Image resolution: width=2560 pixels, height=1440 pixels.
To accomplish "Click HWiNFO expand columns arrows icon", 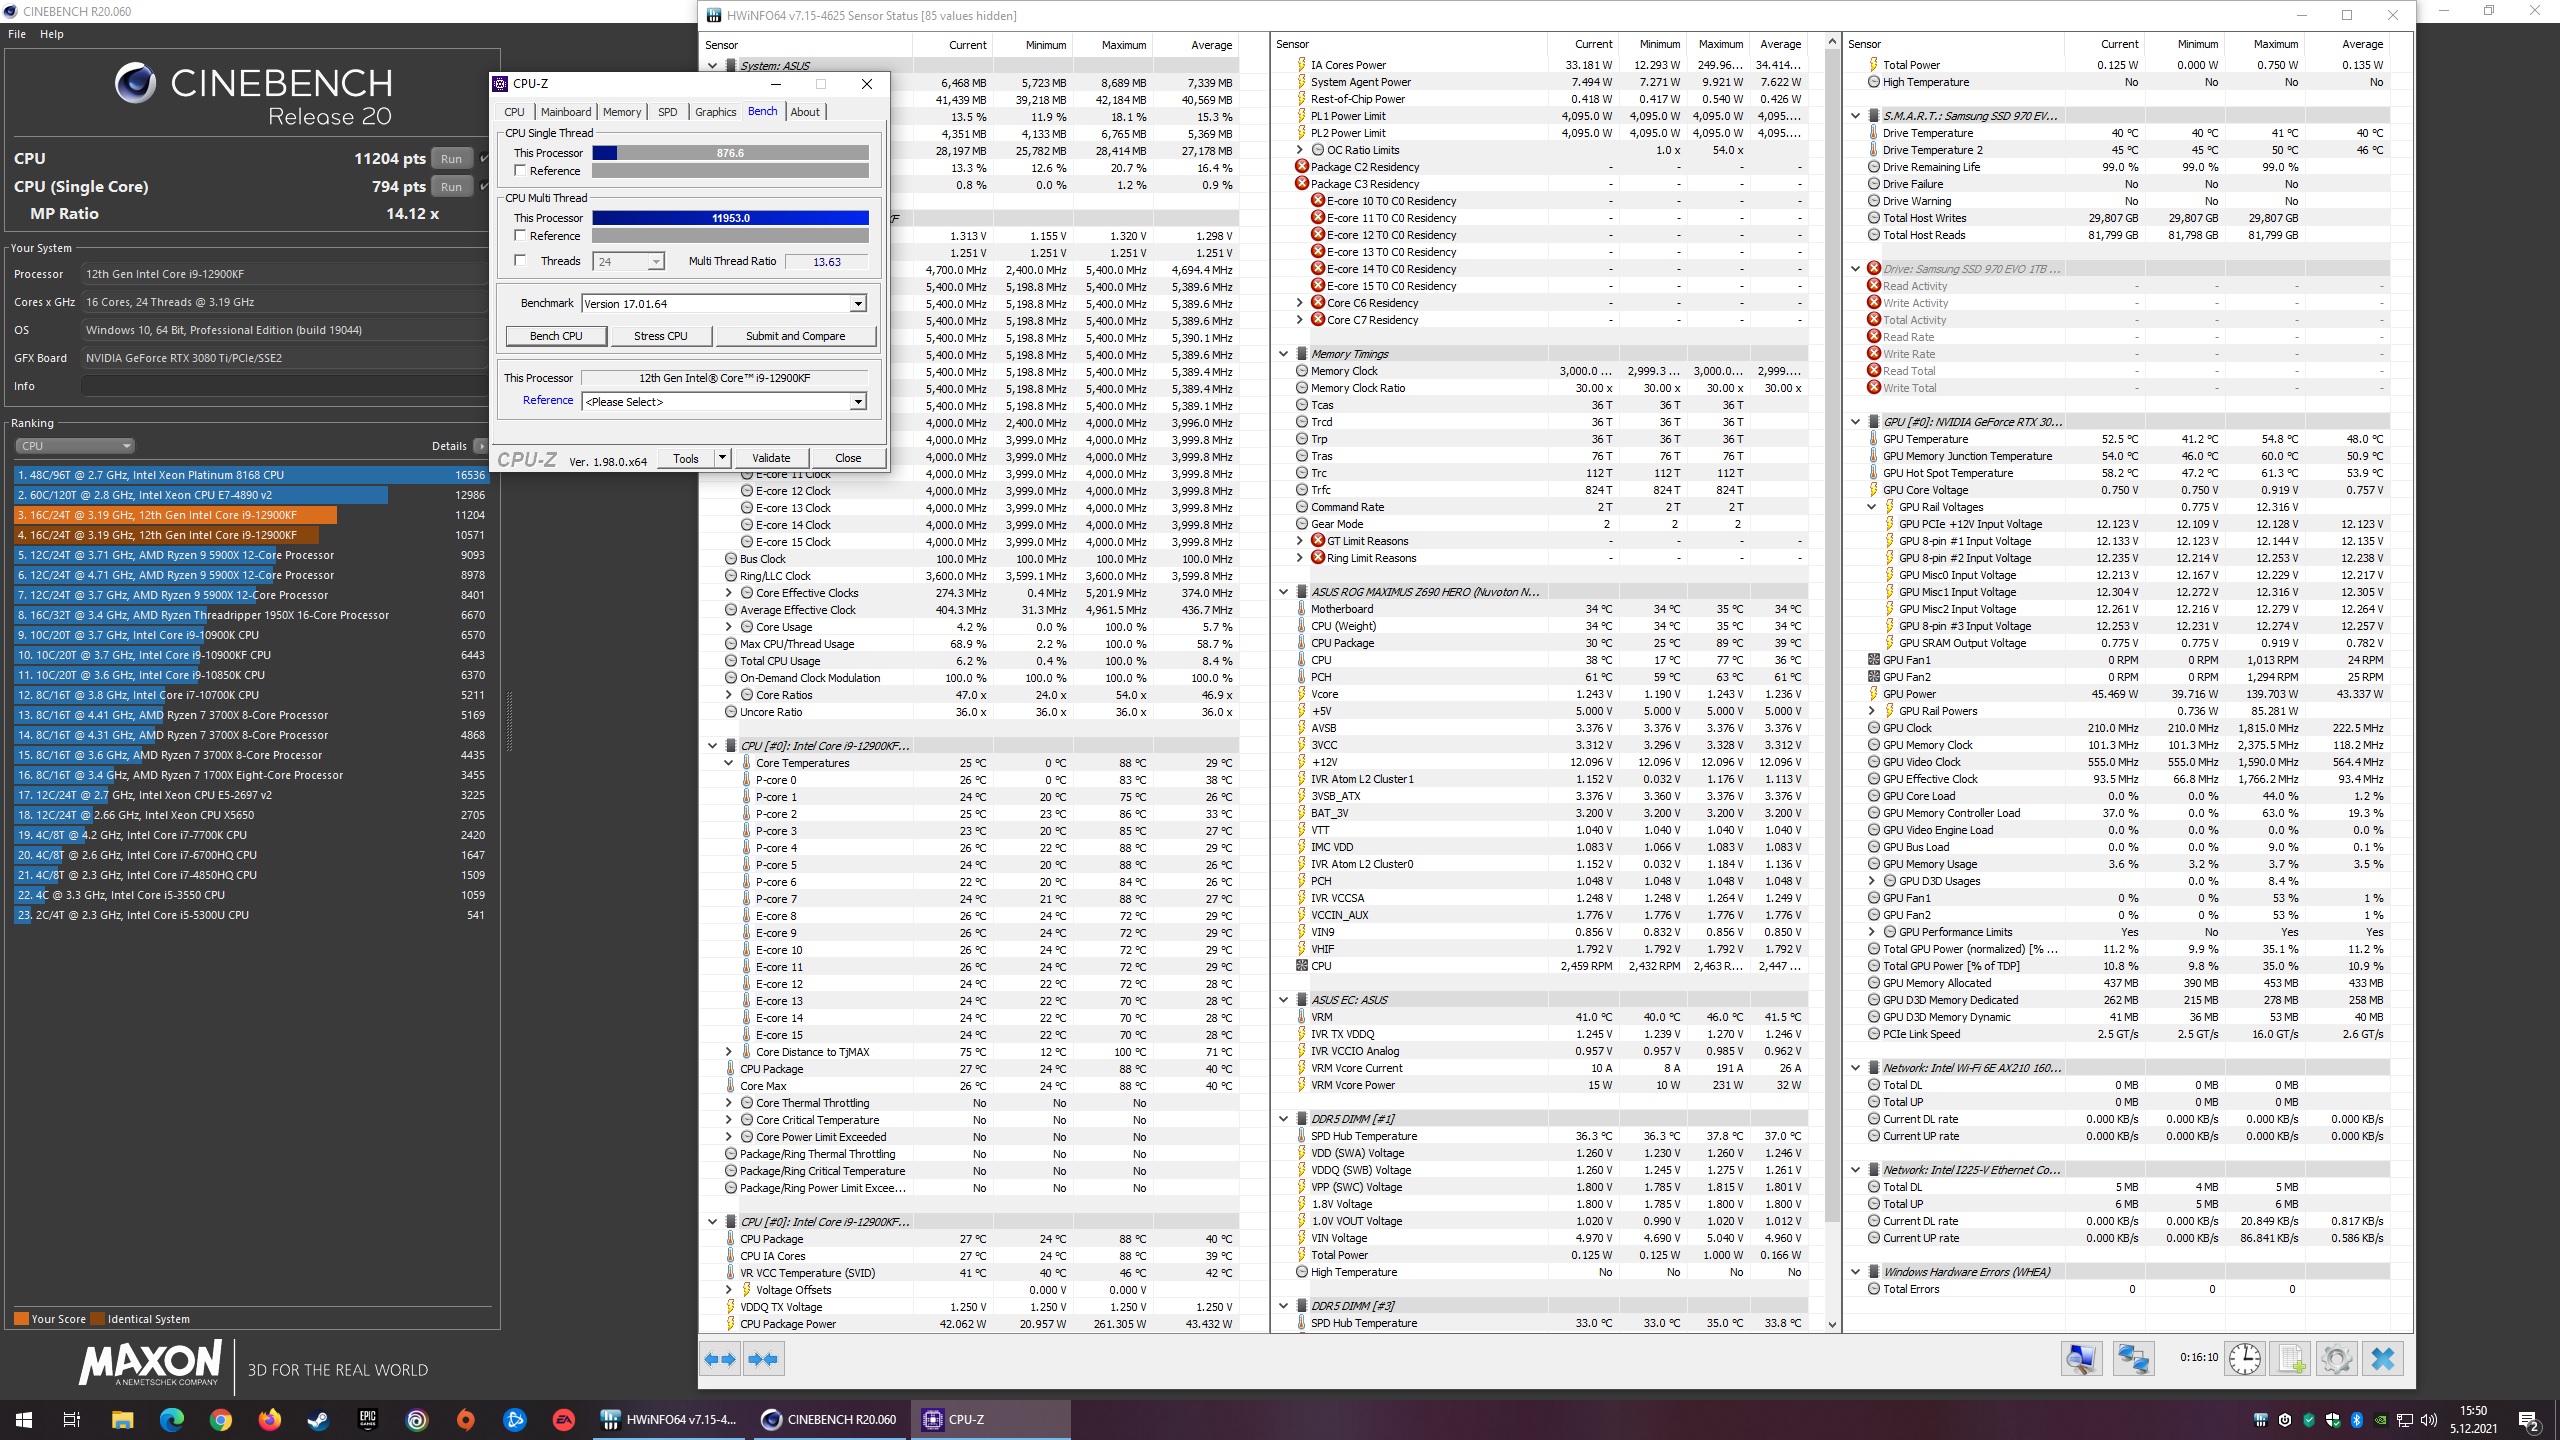I will point(720,1359).
